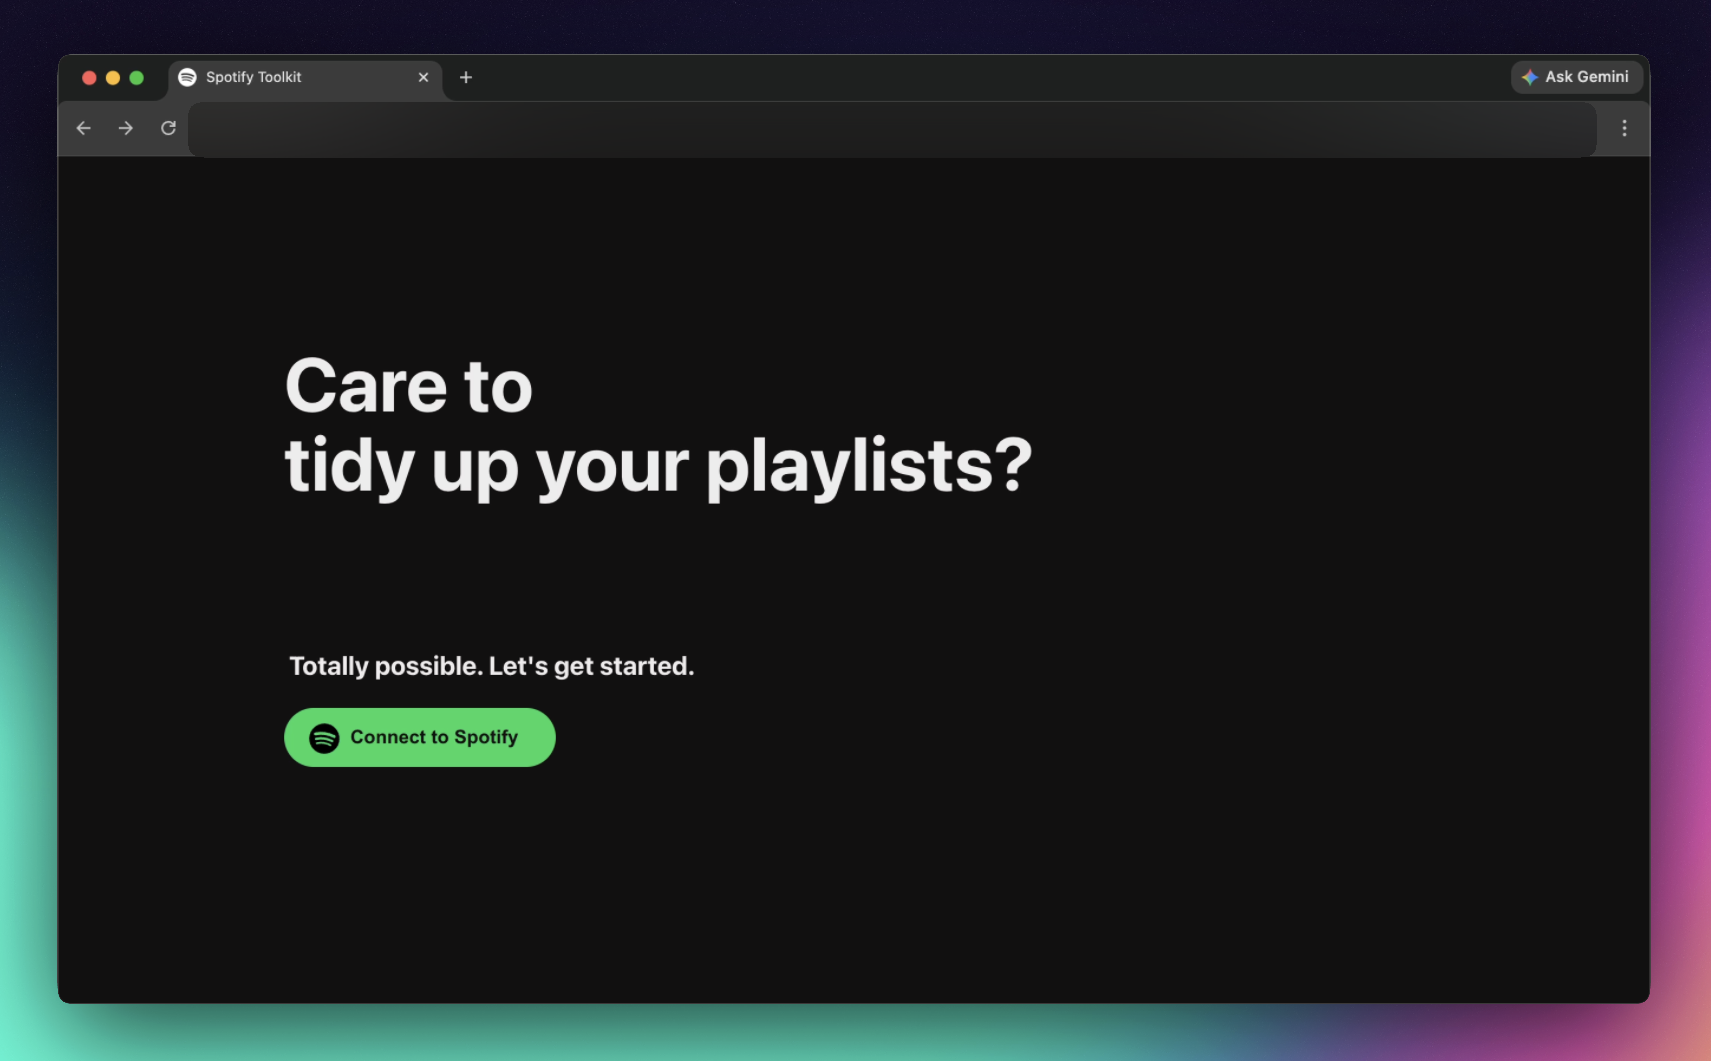Click the Connect to Spotify button
The image size is (1711, 1061).
419,737
